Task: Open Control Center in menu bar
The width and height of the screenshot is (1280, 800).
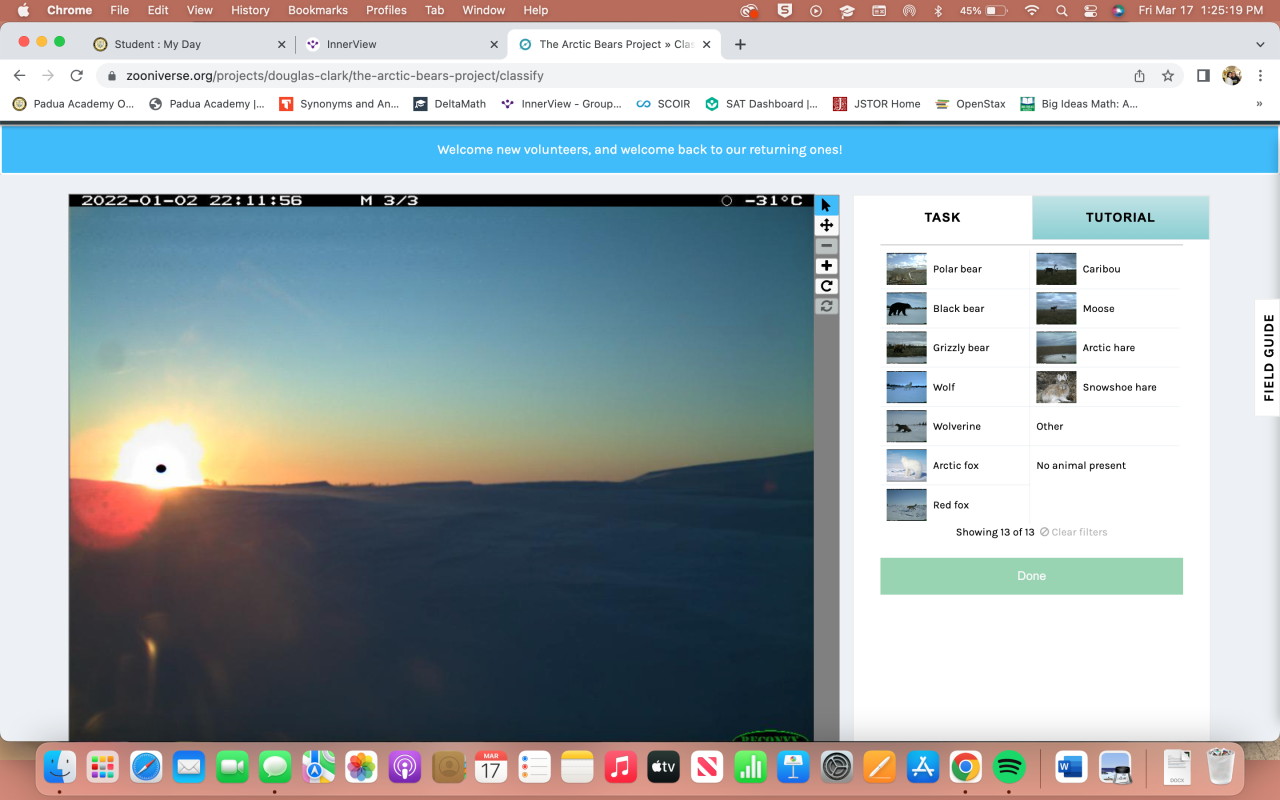Action: click(x=1089, y=10)
